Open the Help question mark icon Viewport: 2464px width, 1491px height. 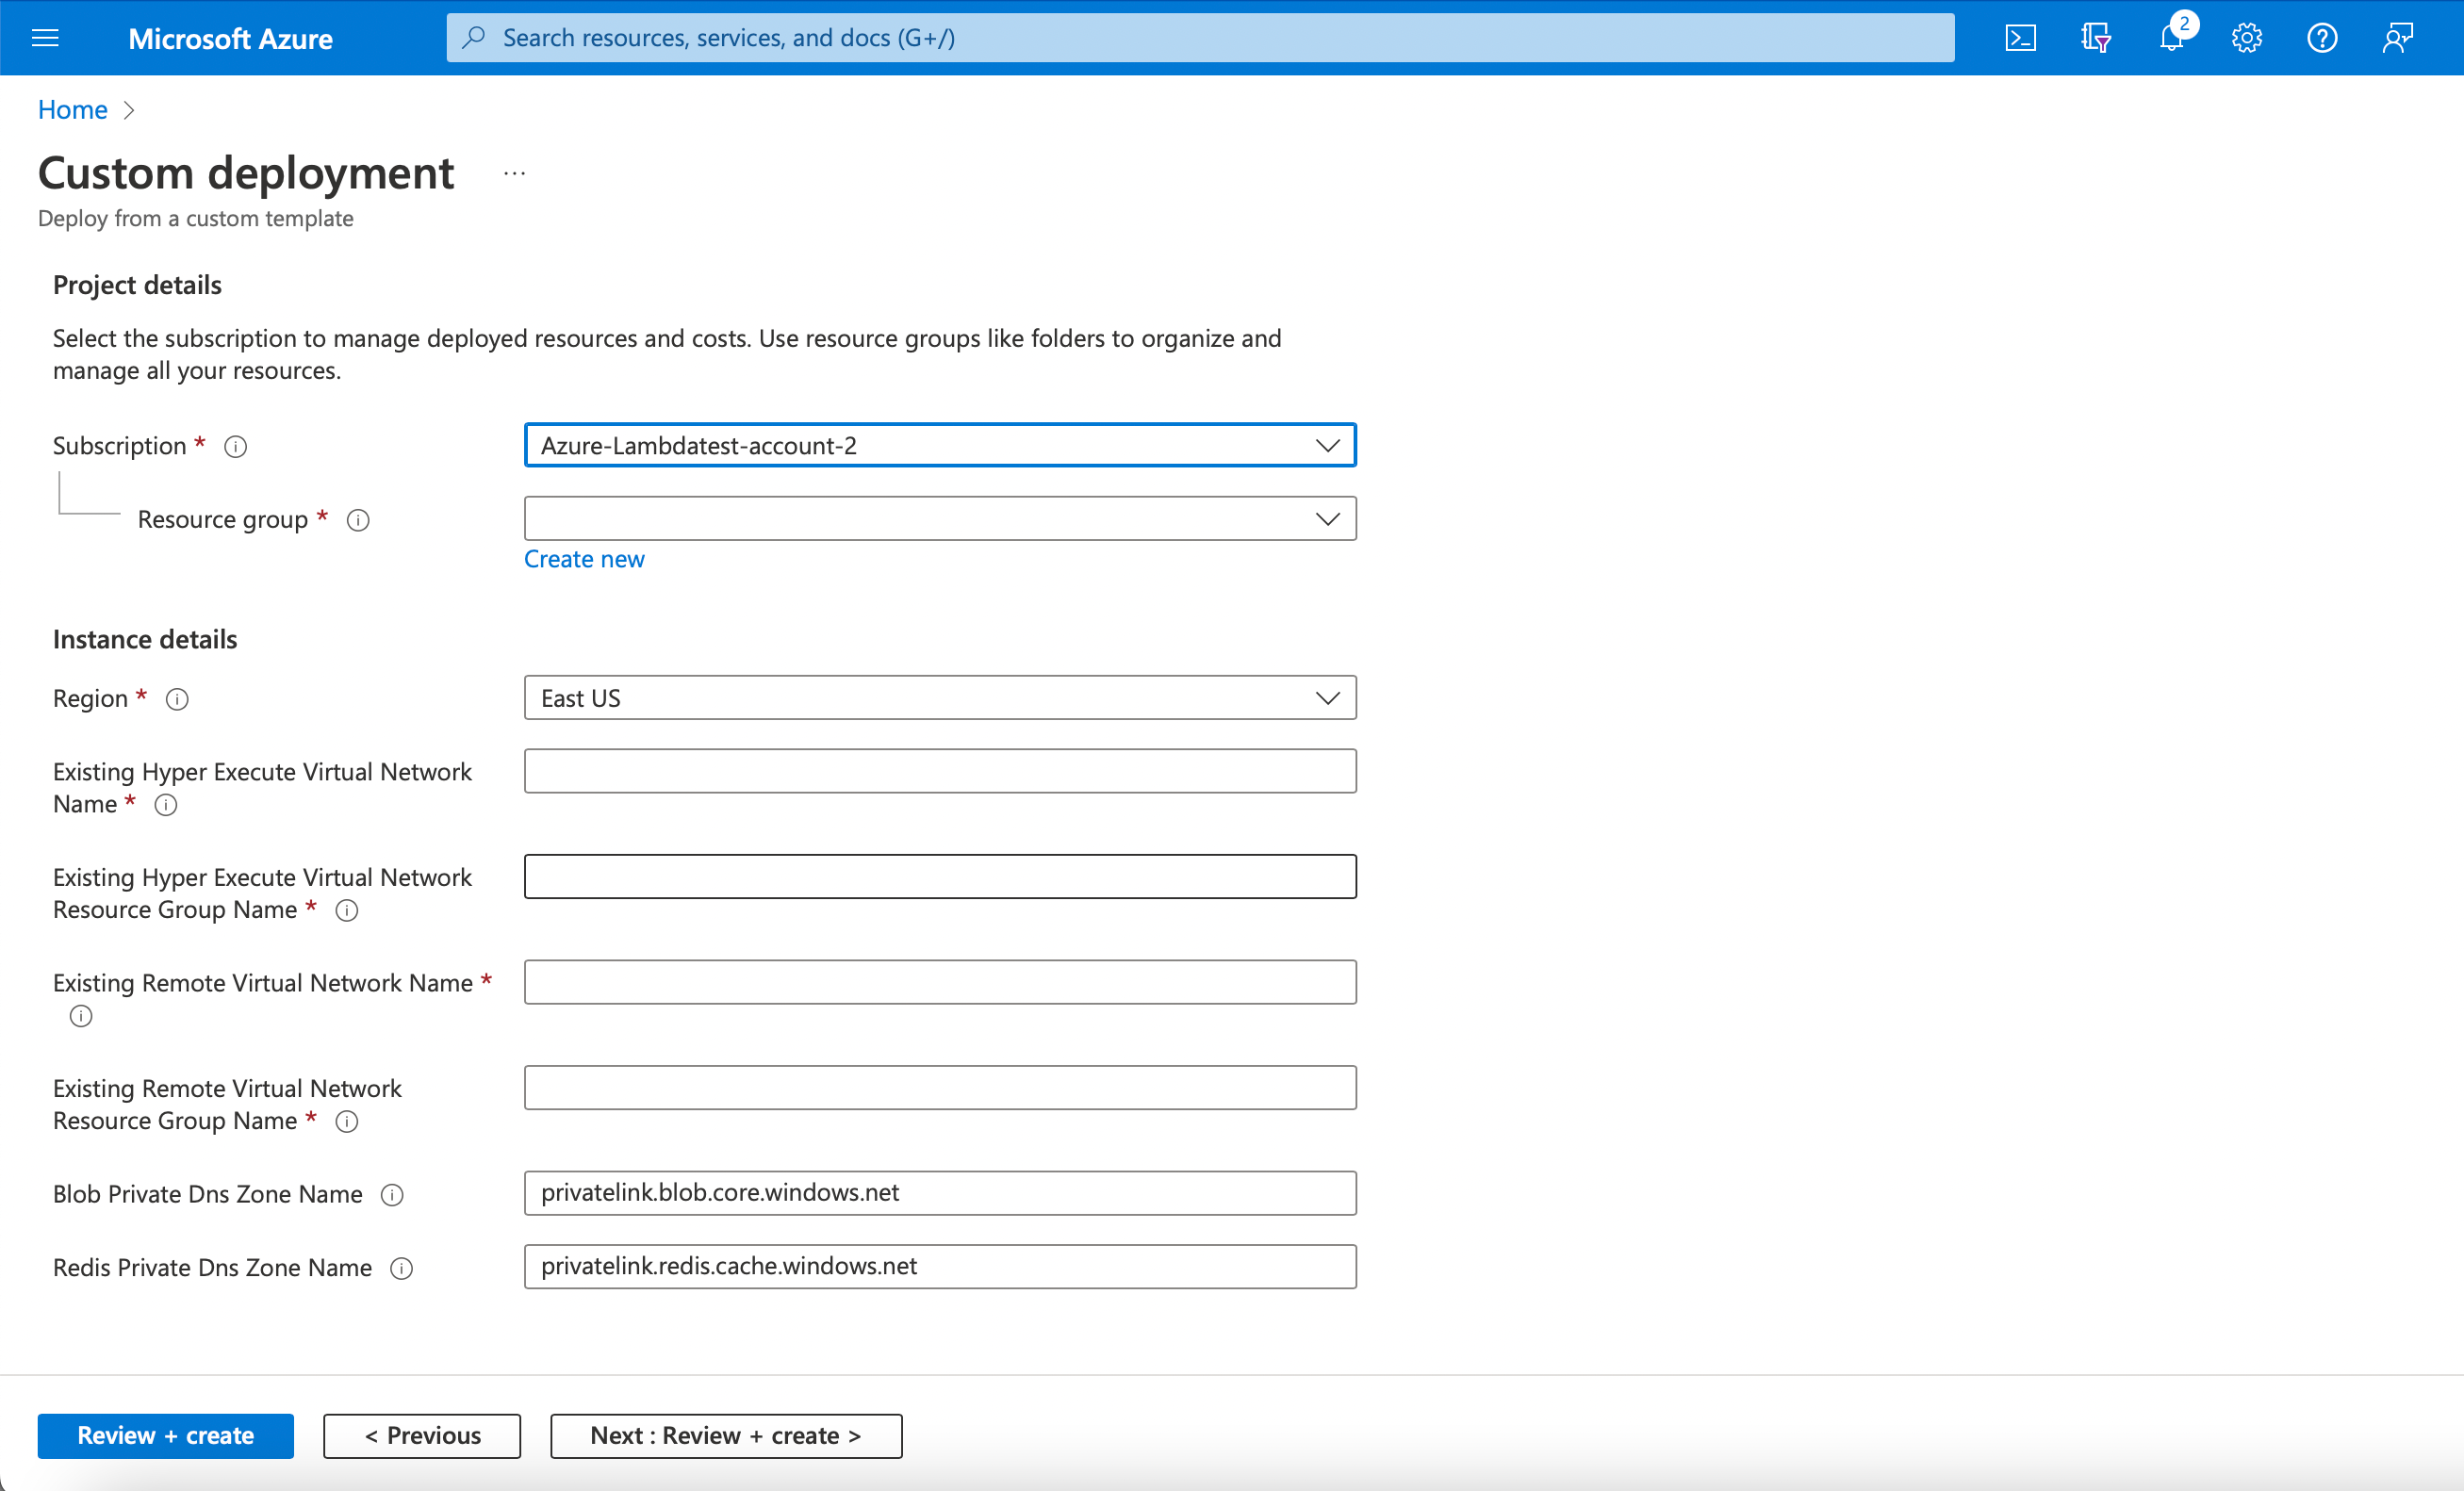coord(2322,38)
